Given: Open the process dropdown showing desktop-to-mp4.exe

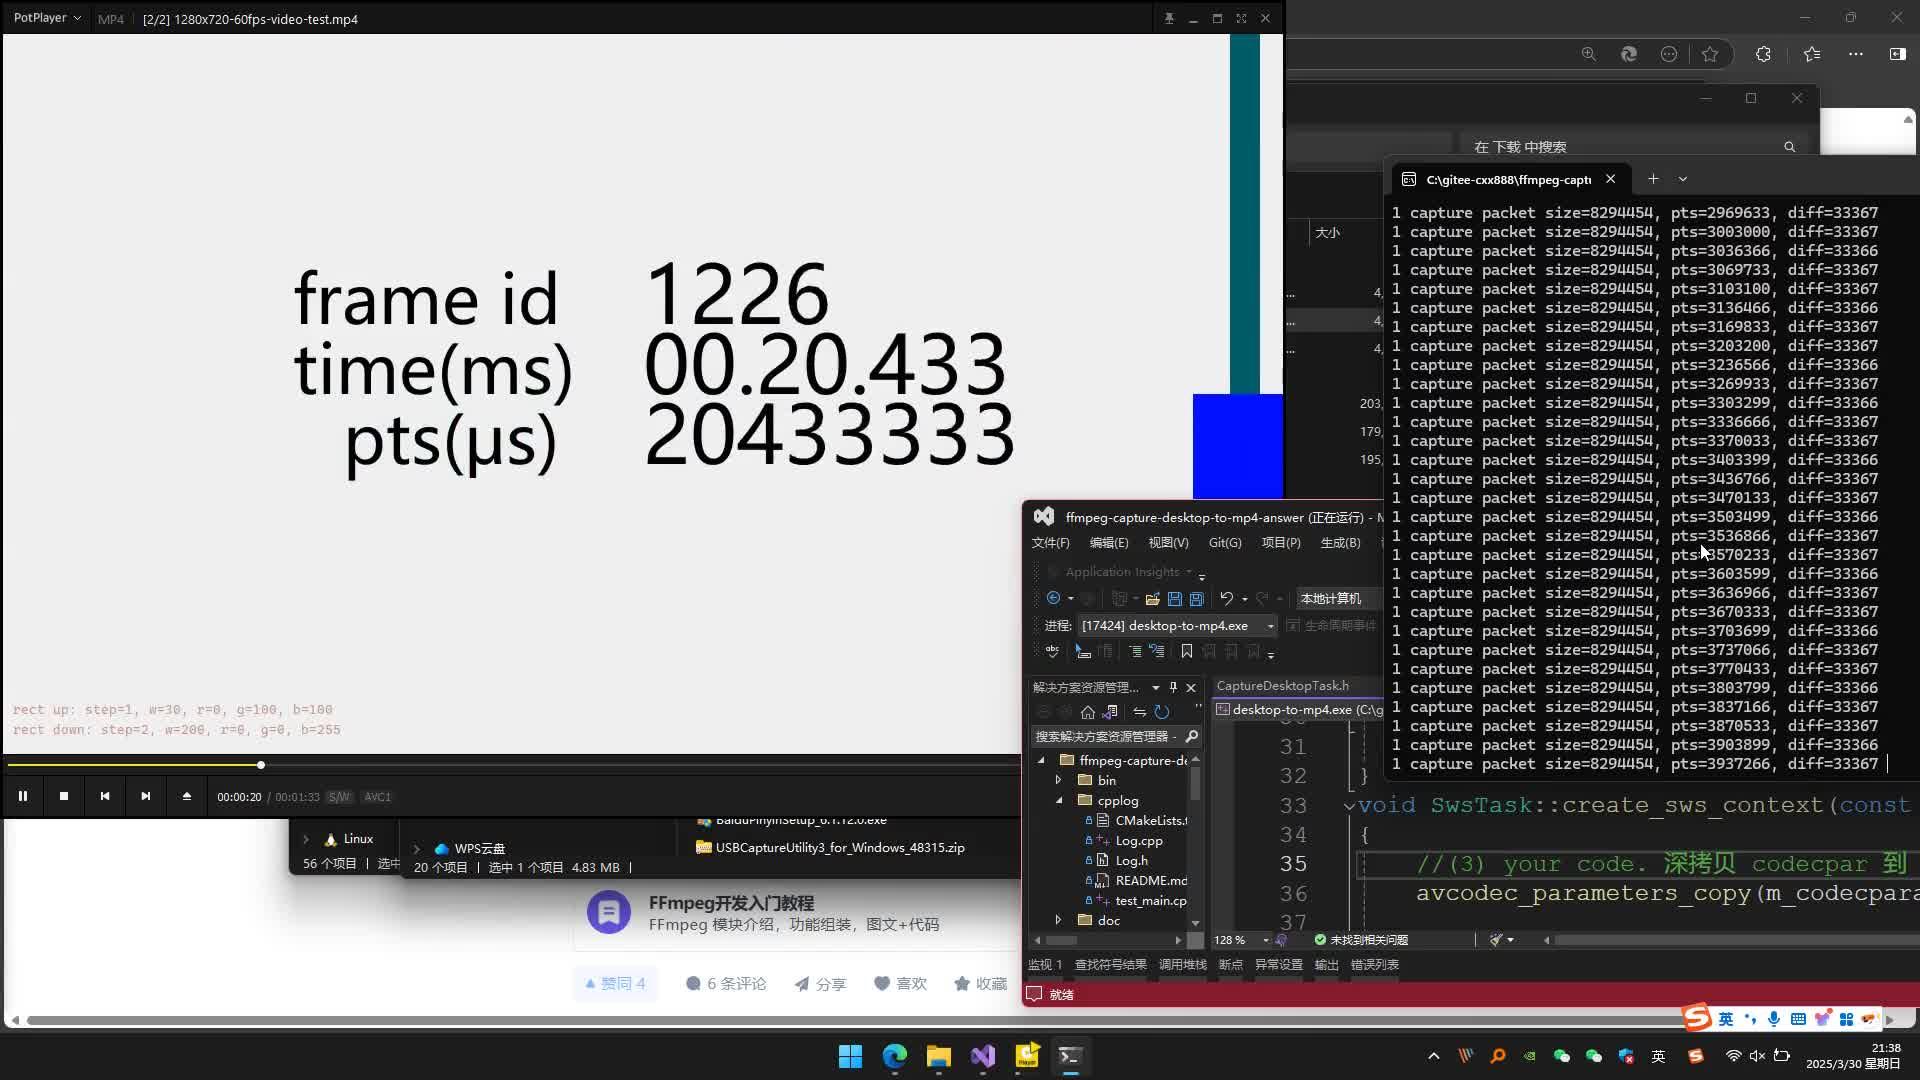Looking at the screenshot, I should [1270, 626].
